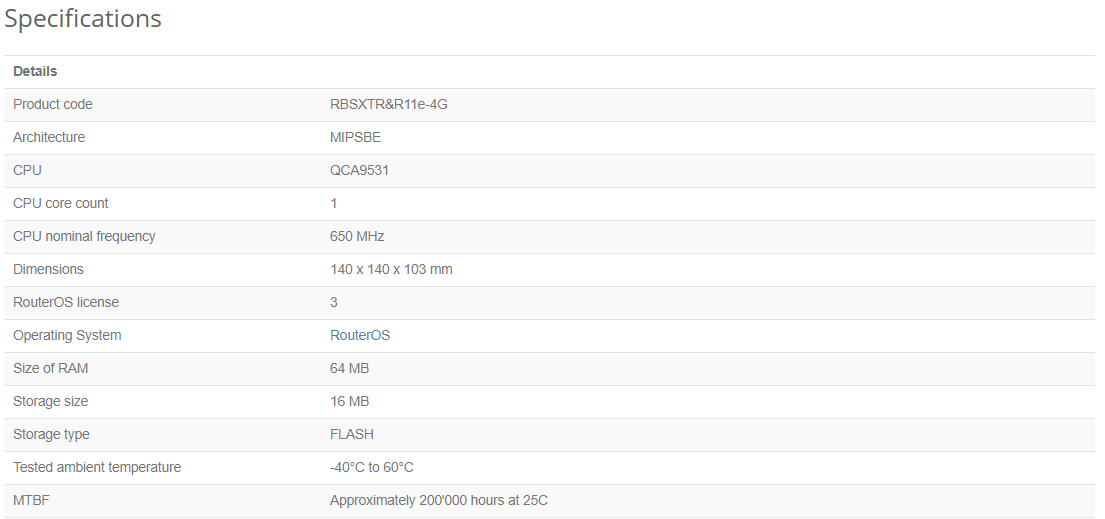This screenshot has height=519, width=1105.
Task: Click the Specifications heading
Action: pyautogui.click(x=83, y=19)
